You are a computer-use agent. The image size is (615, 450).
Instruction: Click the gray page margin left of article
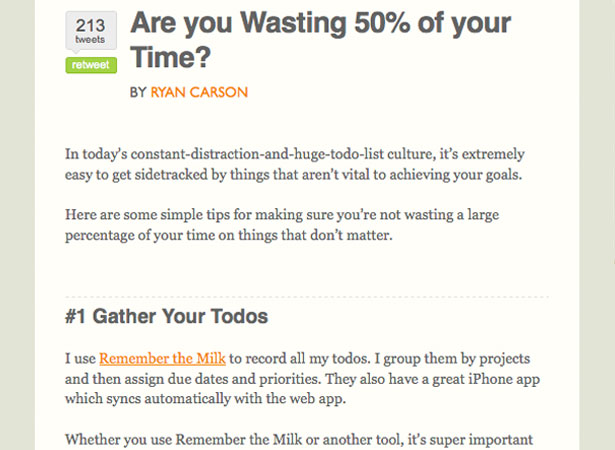(x=17, y=225)
